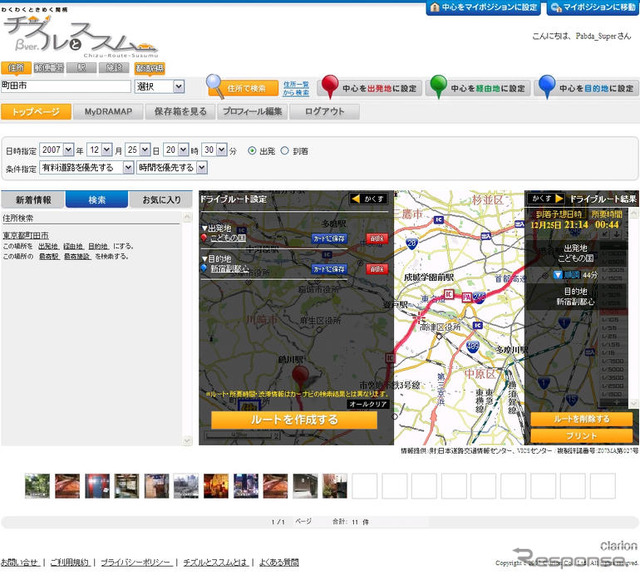Click こどもの国 departure link

click(228, 238)
